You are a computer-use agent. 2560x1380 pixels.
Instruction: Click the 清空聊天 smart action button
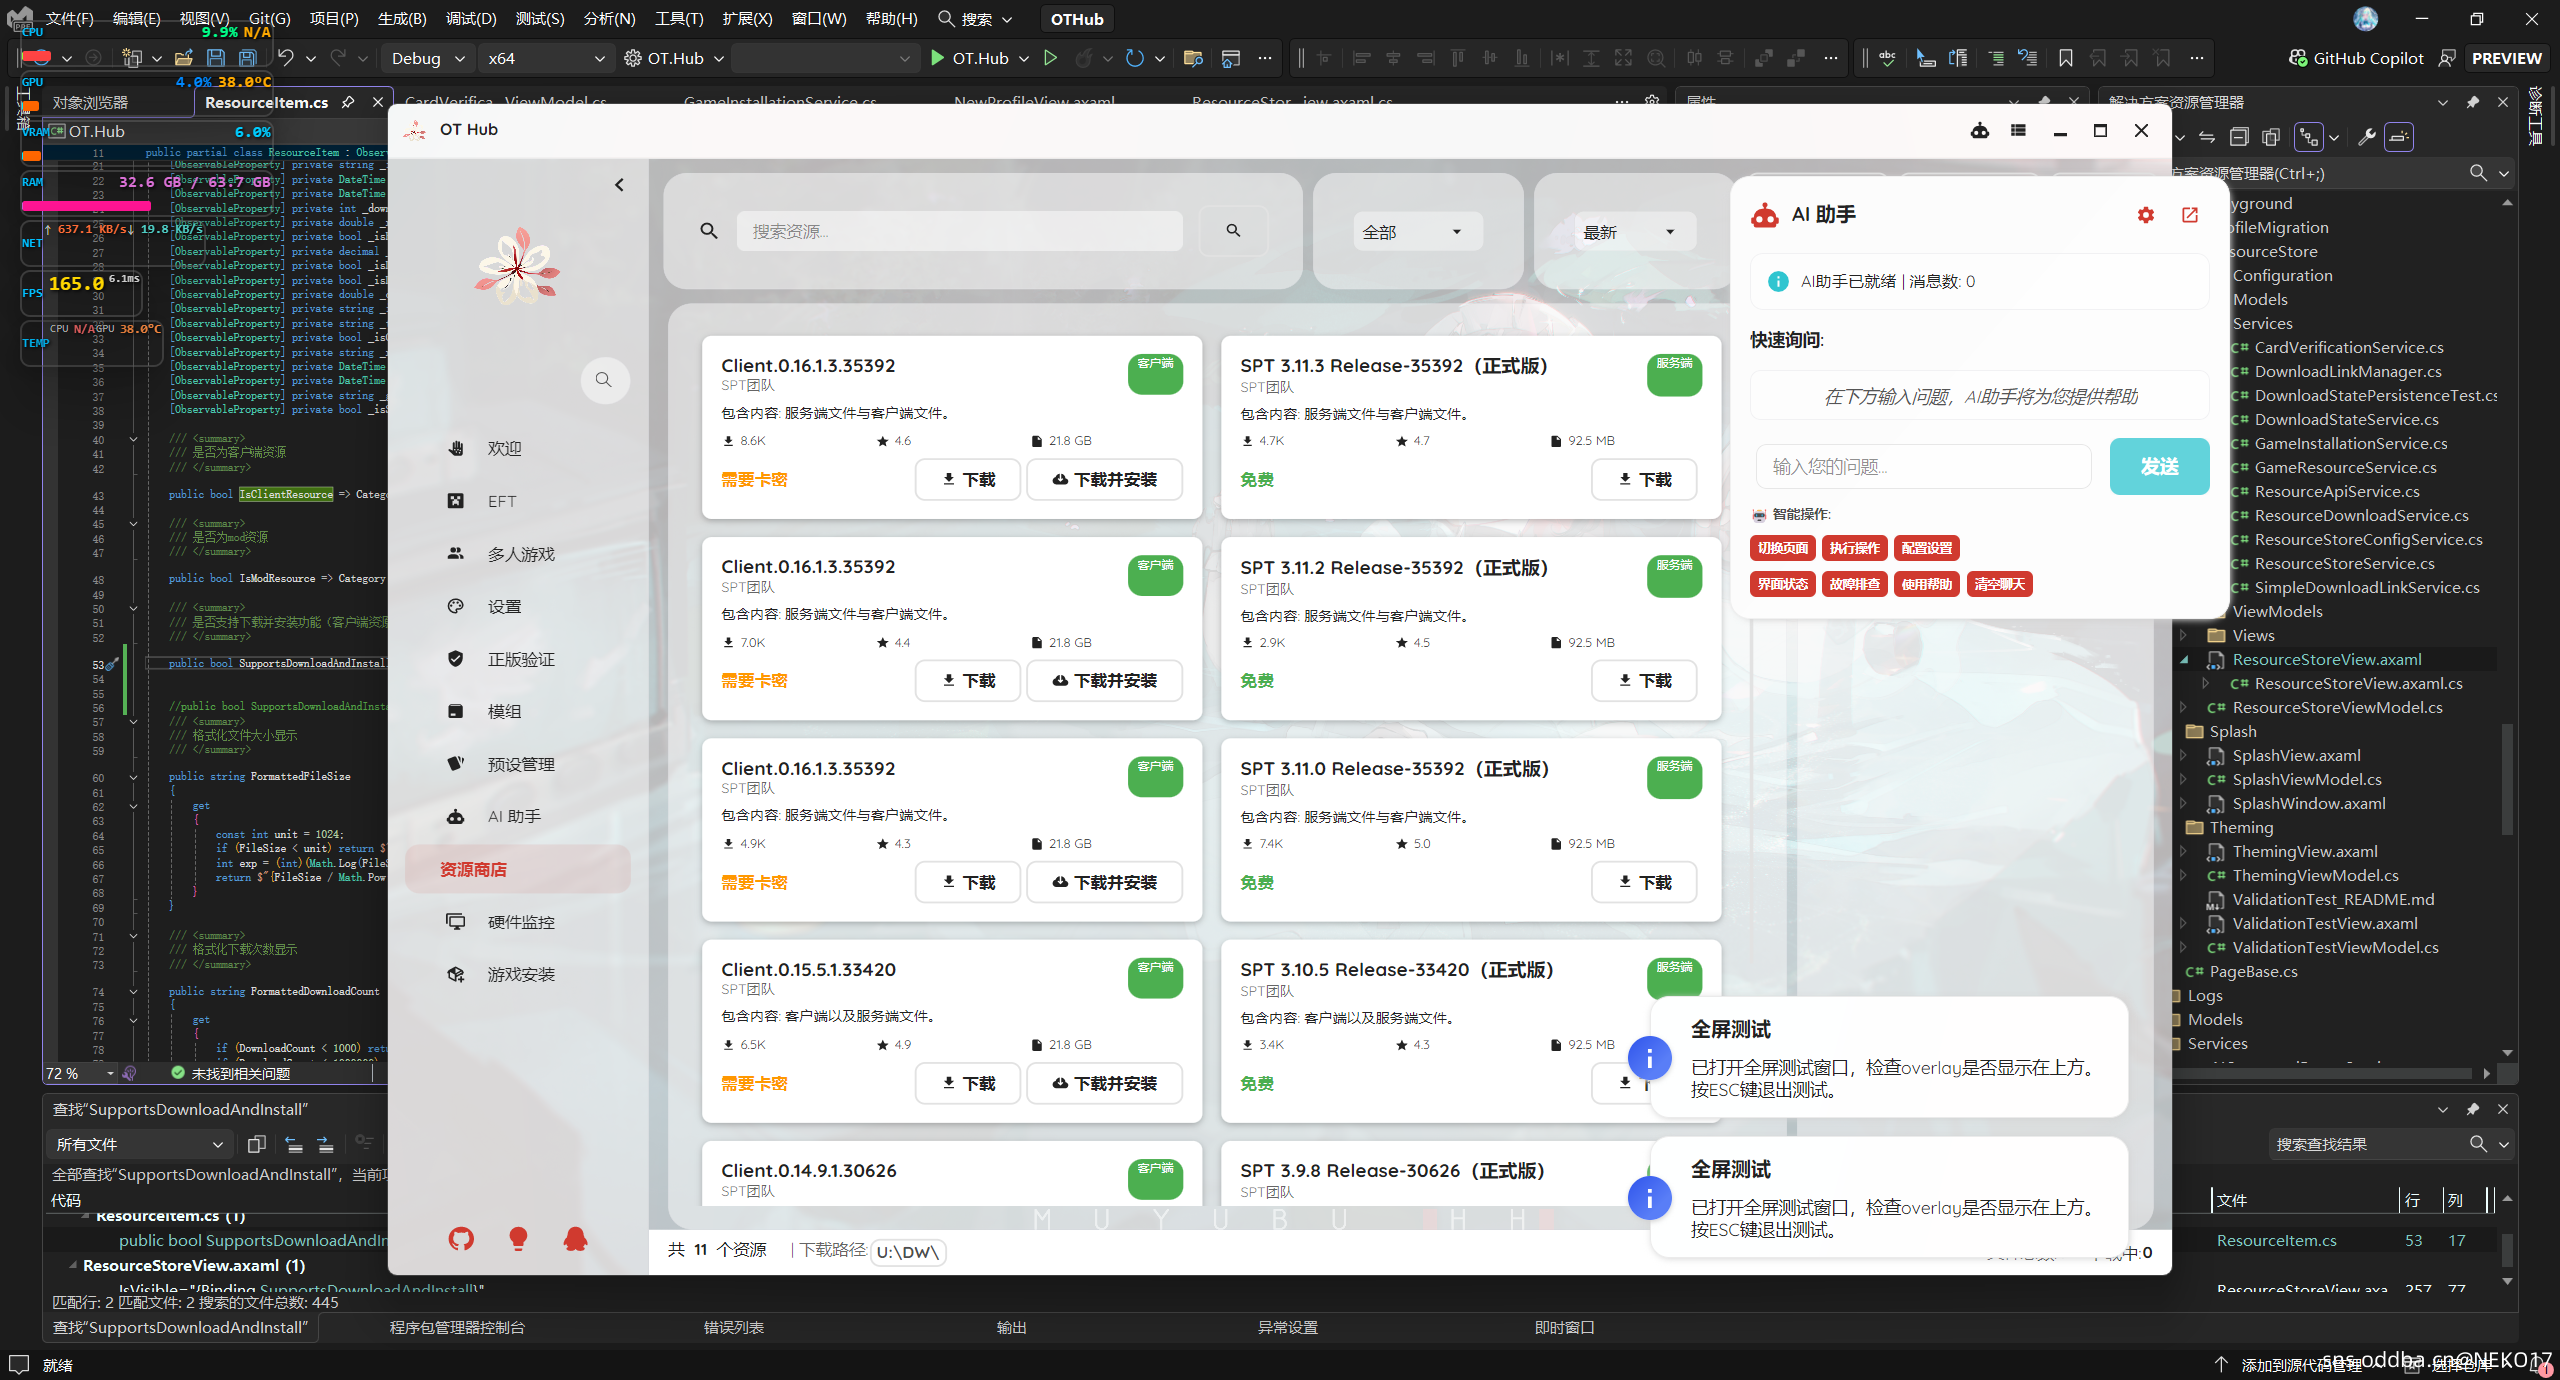point(1999,584)
